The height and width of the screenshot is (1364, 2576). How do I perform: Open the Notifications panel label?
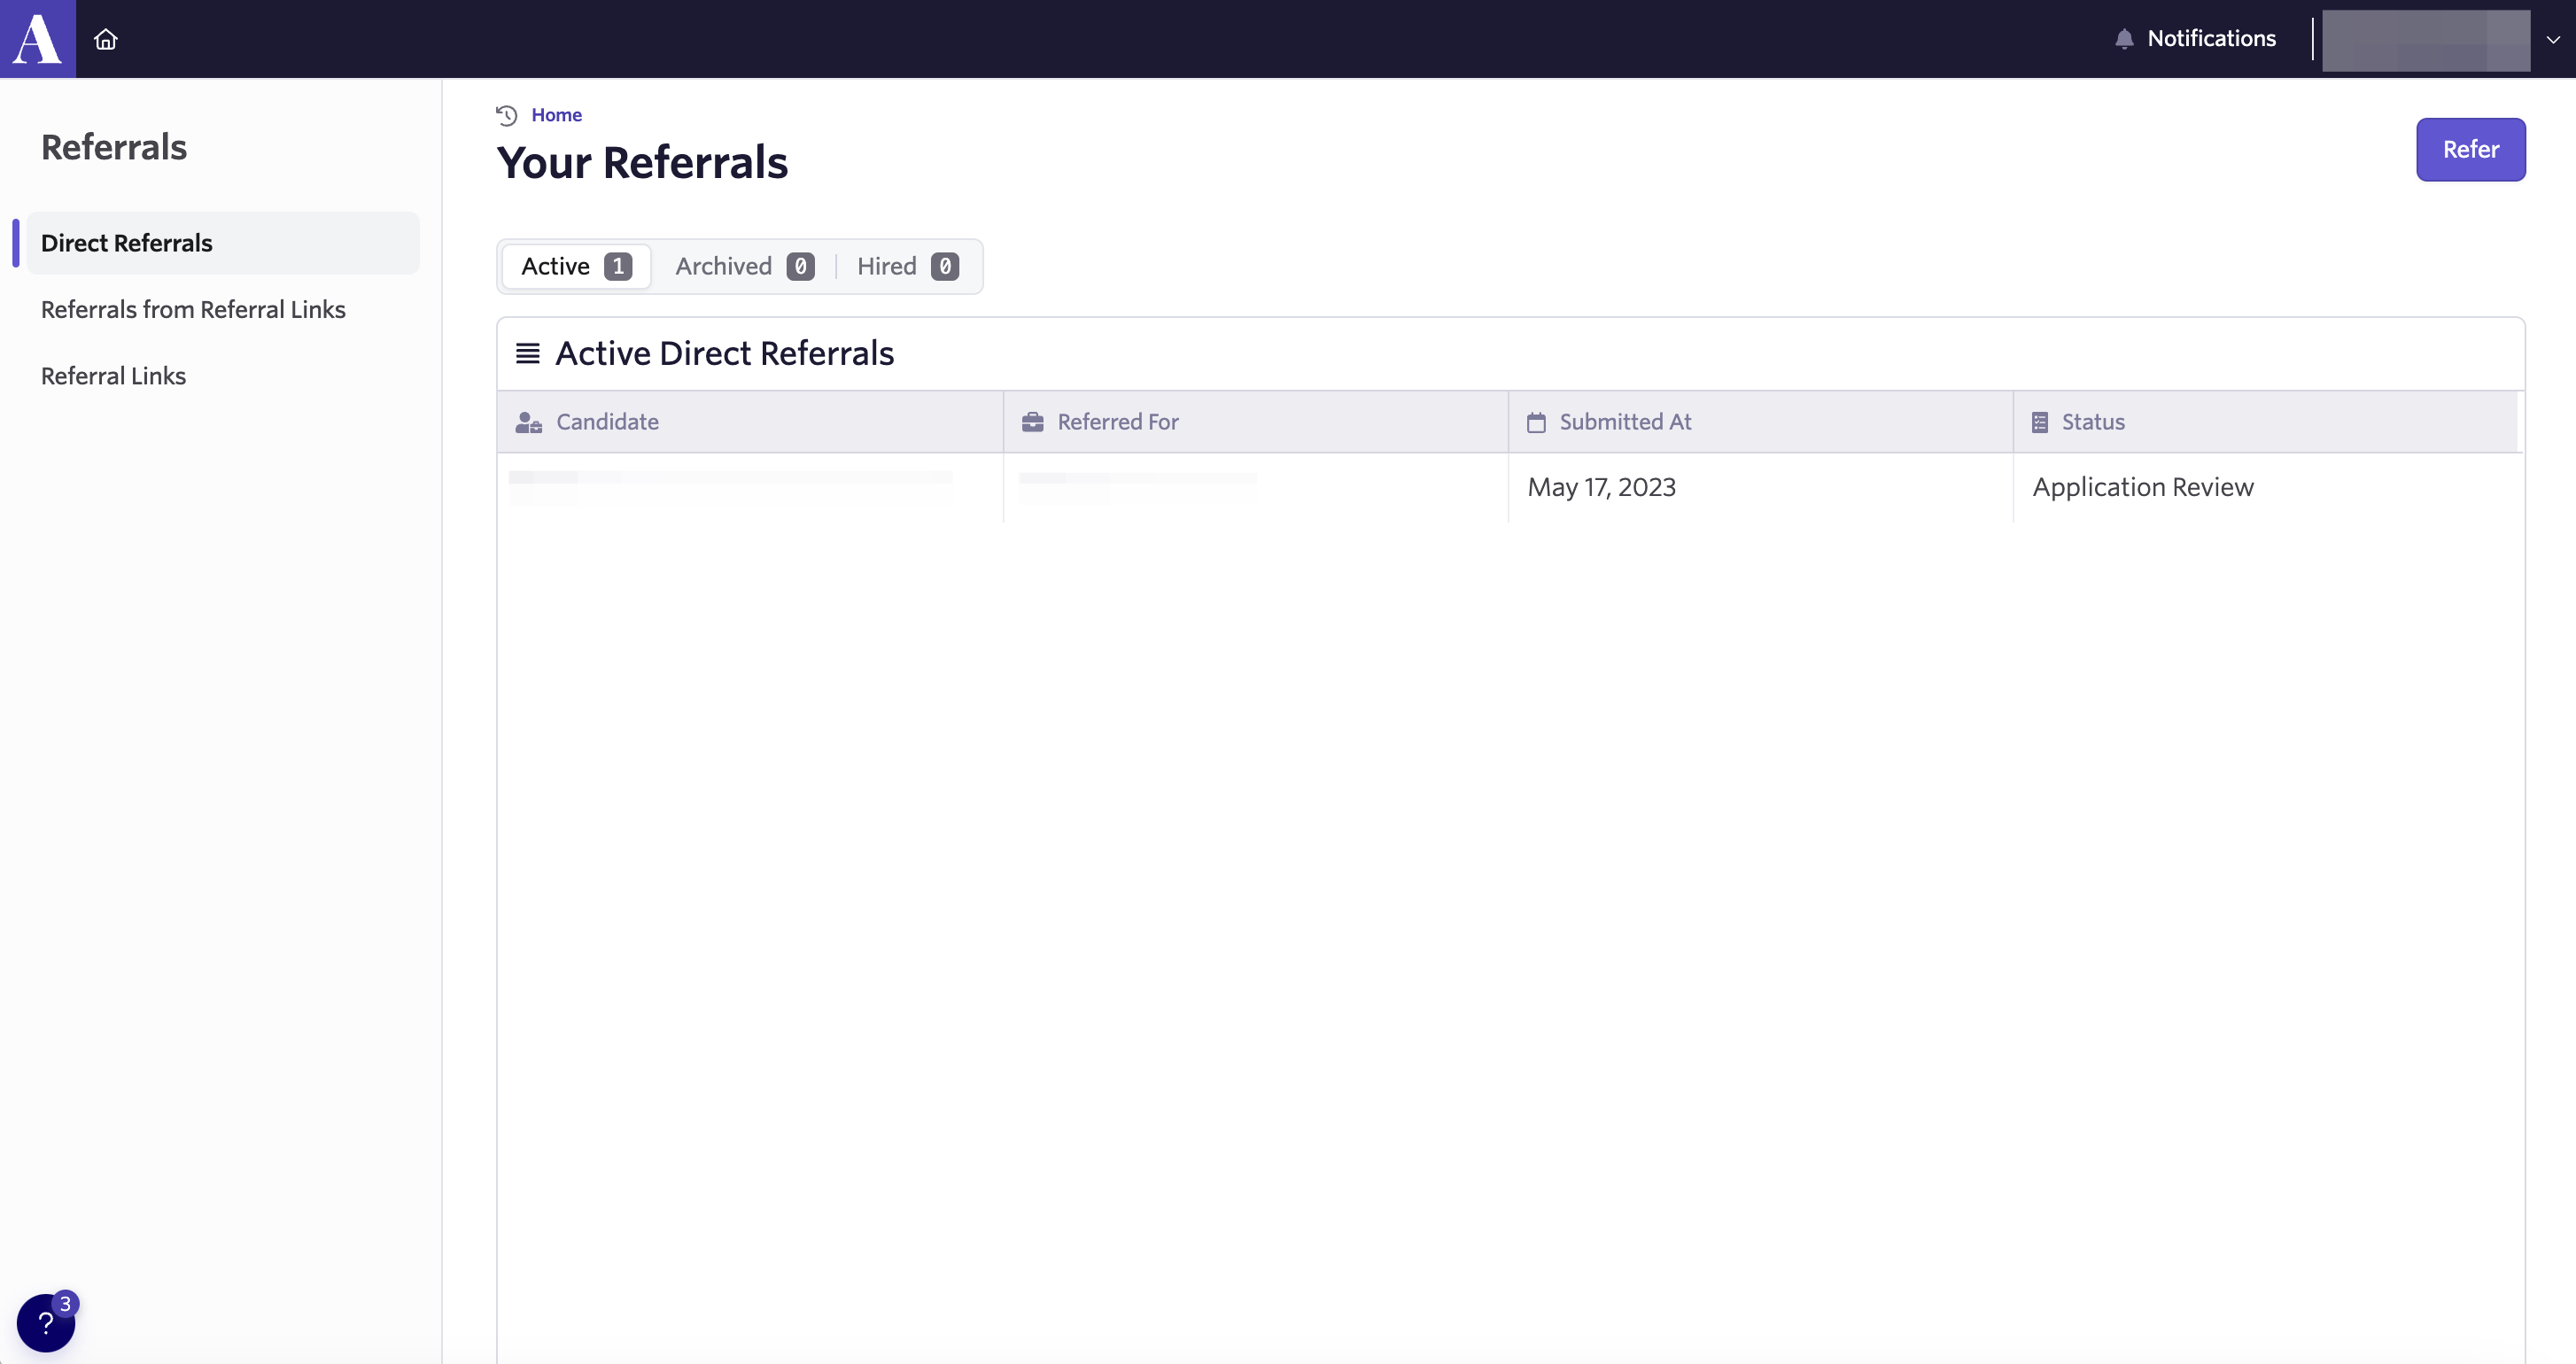pyautogui.click(x=2211, y=38)
